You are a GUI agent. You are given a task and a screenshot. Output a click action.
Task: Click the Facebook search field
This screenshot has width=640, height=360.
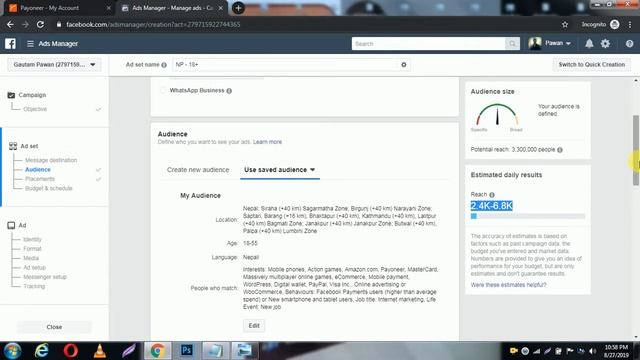(429, 44)
